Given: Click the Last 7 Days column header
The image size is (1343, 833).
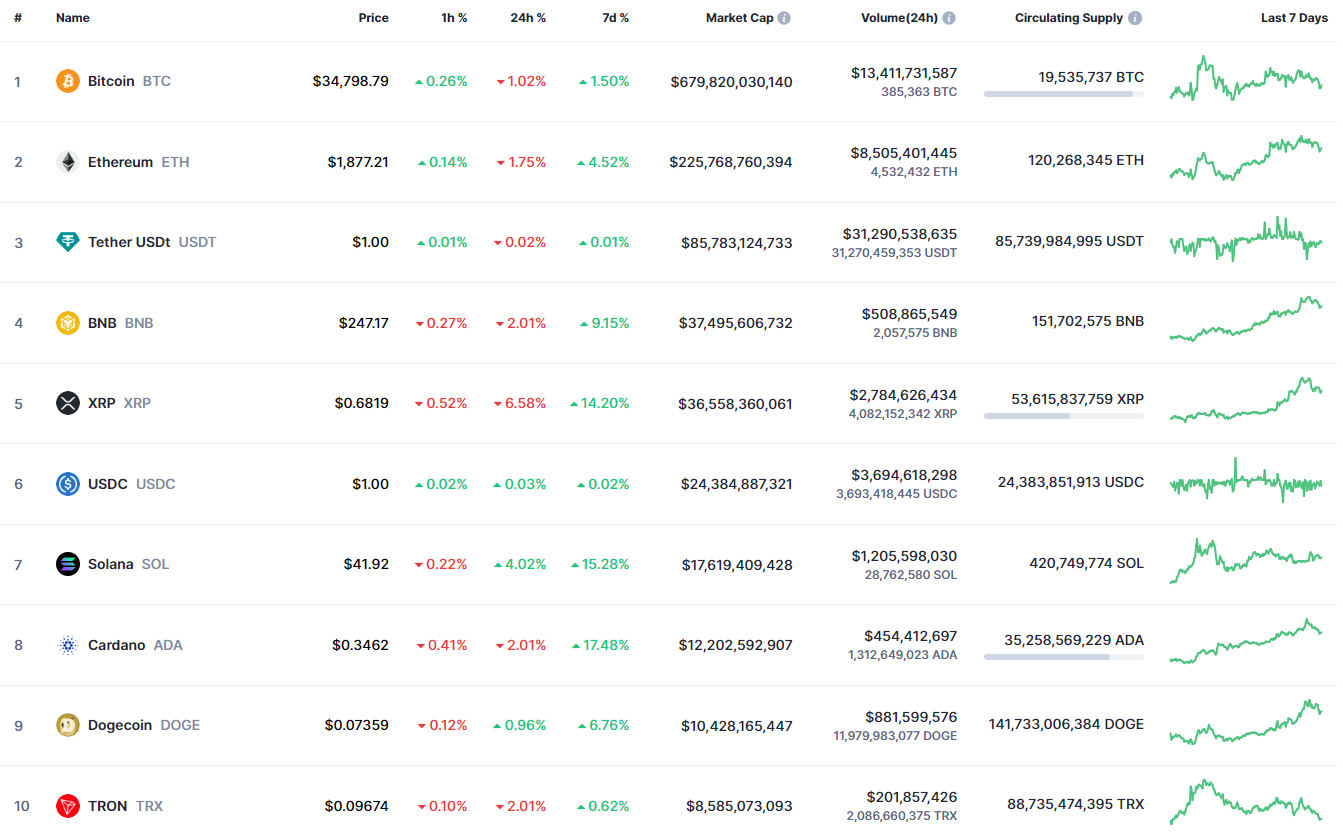Looking at the screenshot, I should [x=1294, y=18].
